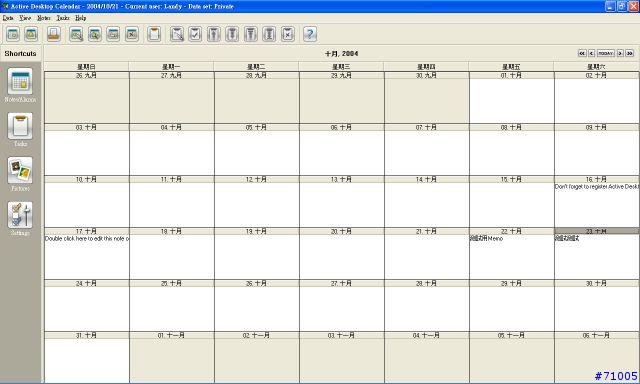Click the edit task icon with pencil
This screenshot has width=640, height=384.
tap(177, 34)
